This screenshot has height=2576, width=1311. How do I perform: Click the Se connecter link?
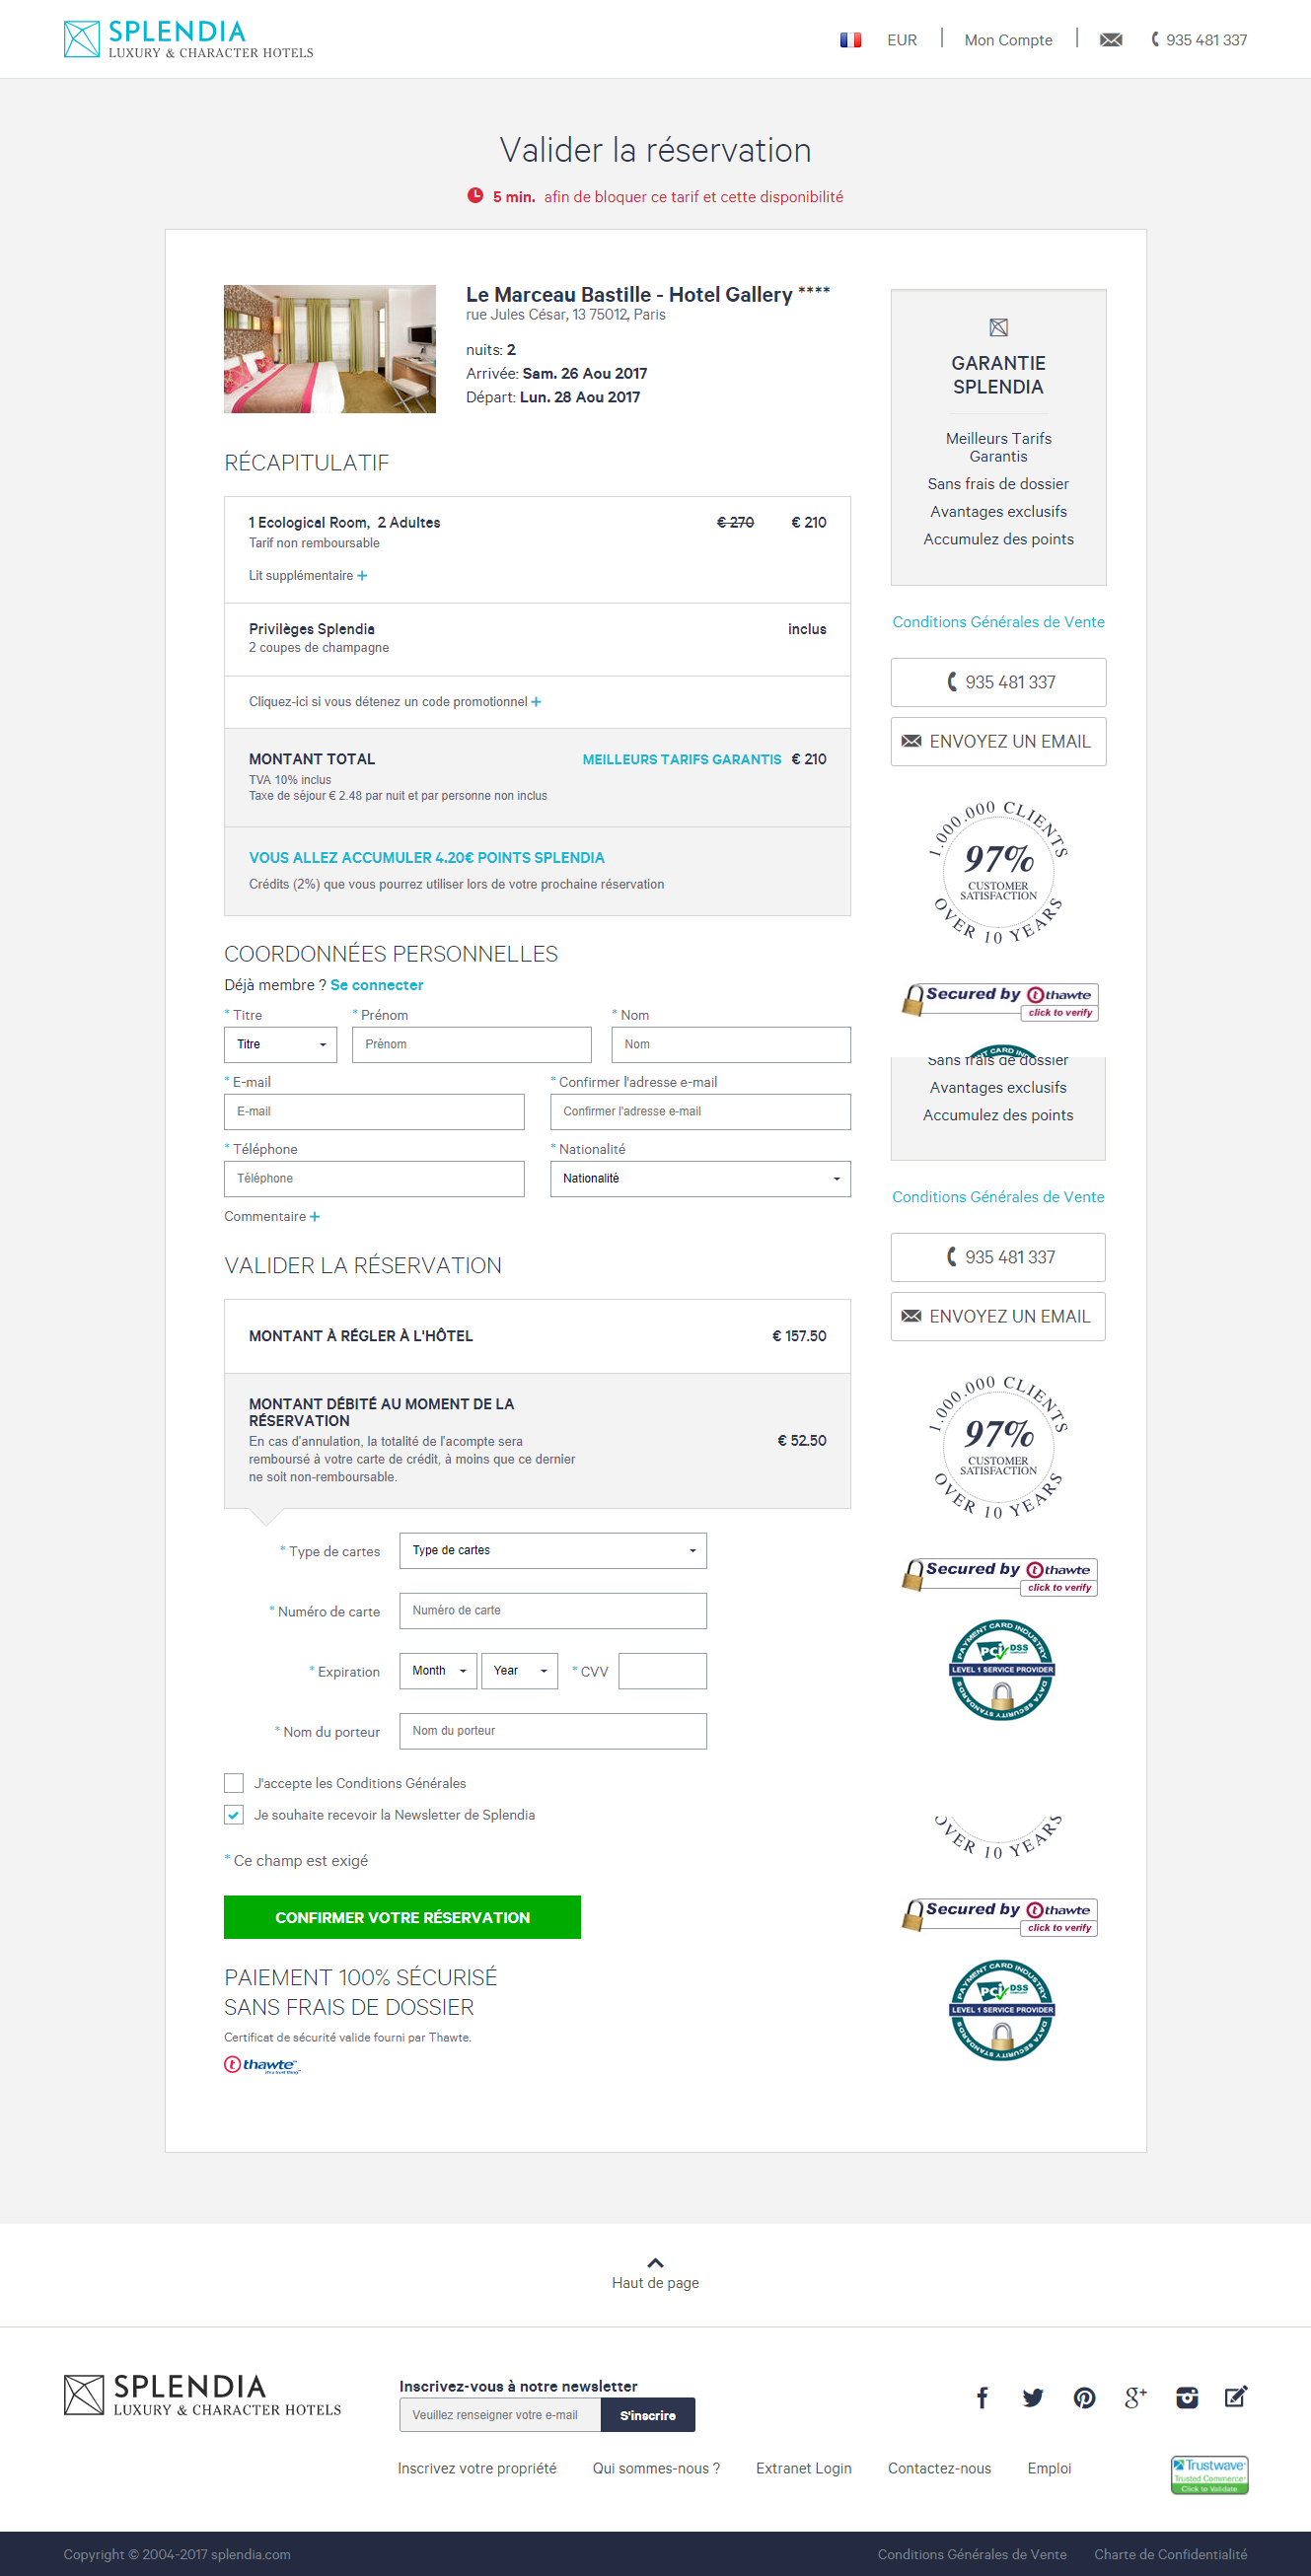tap(377, 985)
